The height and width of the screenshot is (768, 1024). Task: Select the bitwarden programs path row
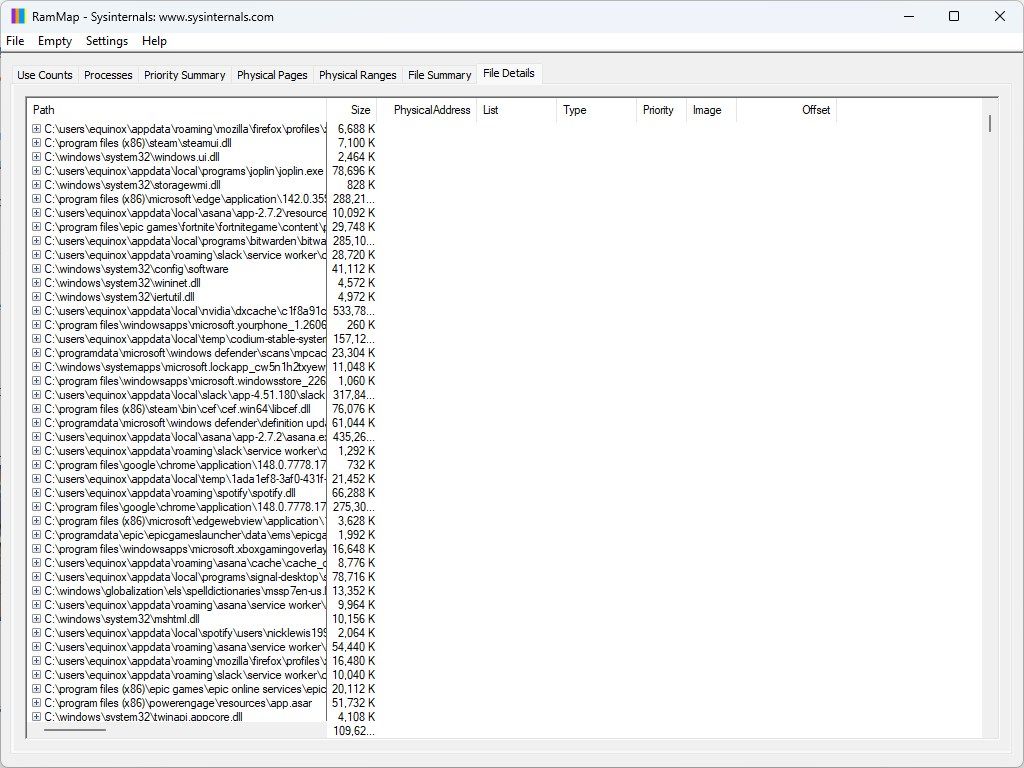tap(185, 241)
